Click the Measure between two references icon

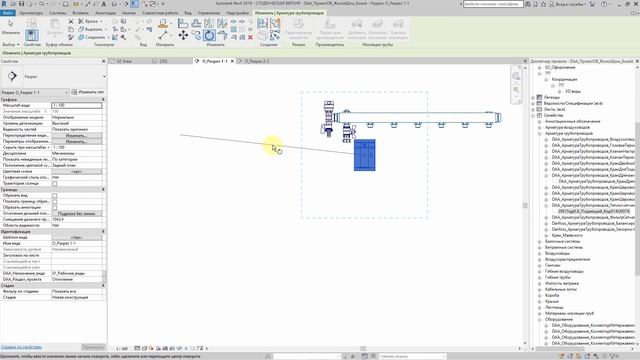click(x=163, y=35)
